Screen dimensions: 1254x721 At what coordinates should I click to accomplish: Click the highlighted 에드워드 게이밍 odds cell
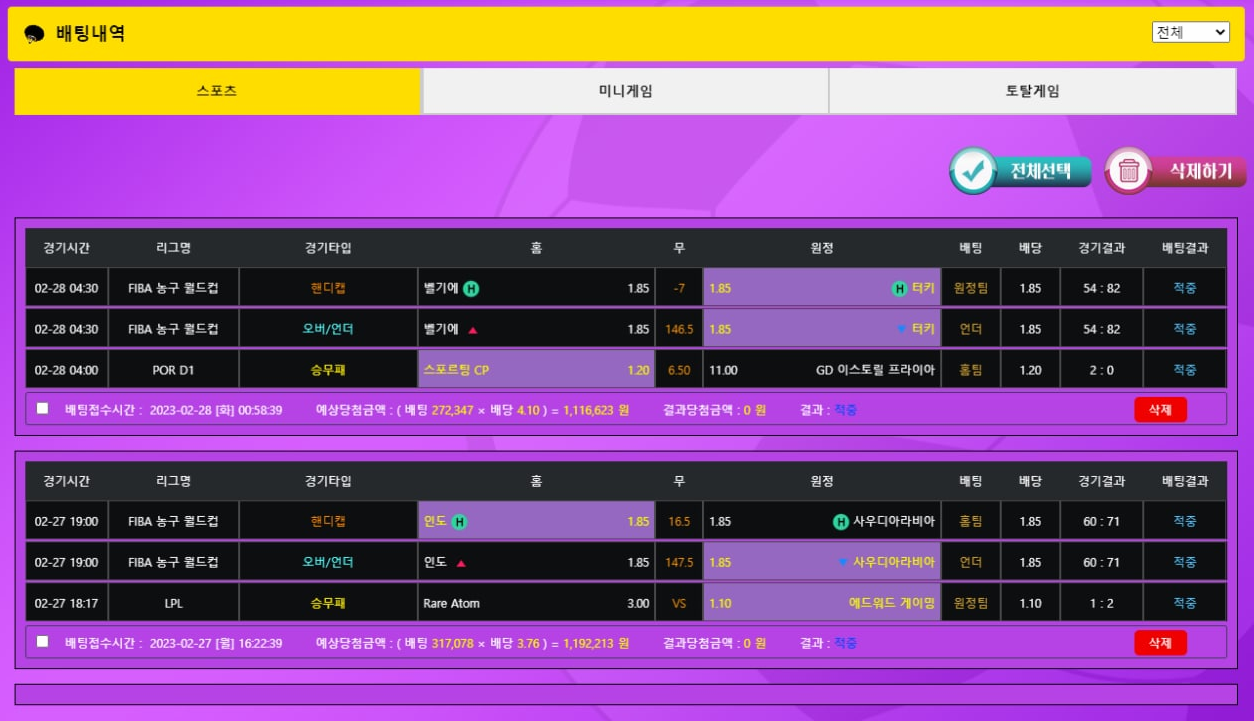(x=821, y=603)
